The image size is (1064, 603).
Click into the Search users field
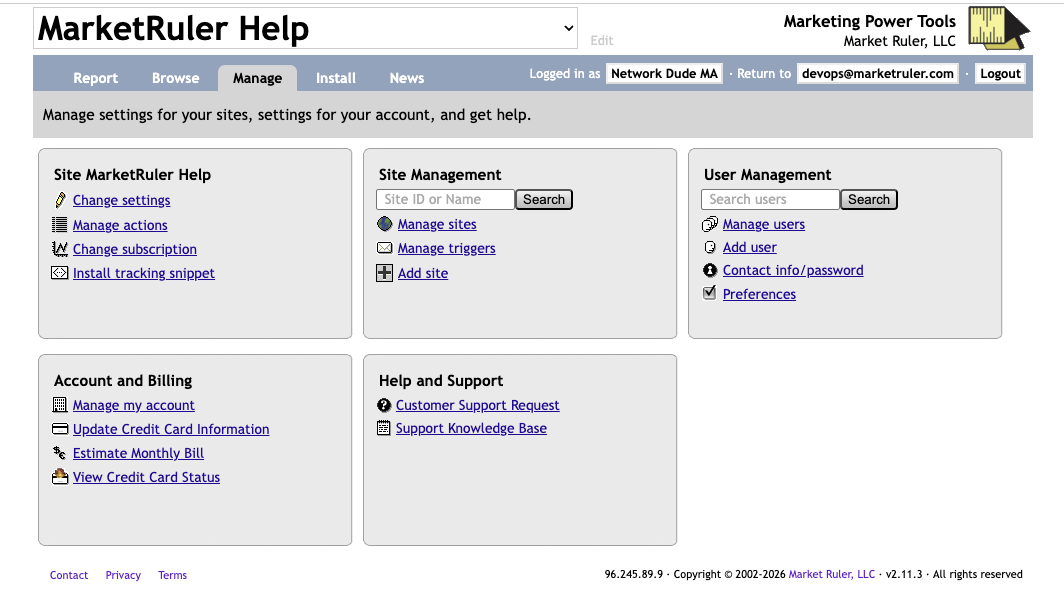770,199
